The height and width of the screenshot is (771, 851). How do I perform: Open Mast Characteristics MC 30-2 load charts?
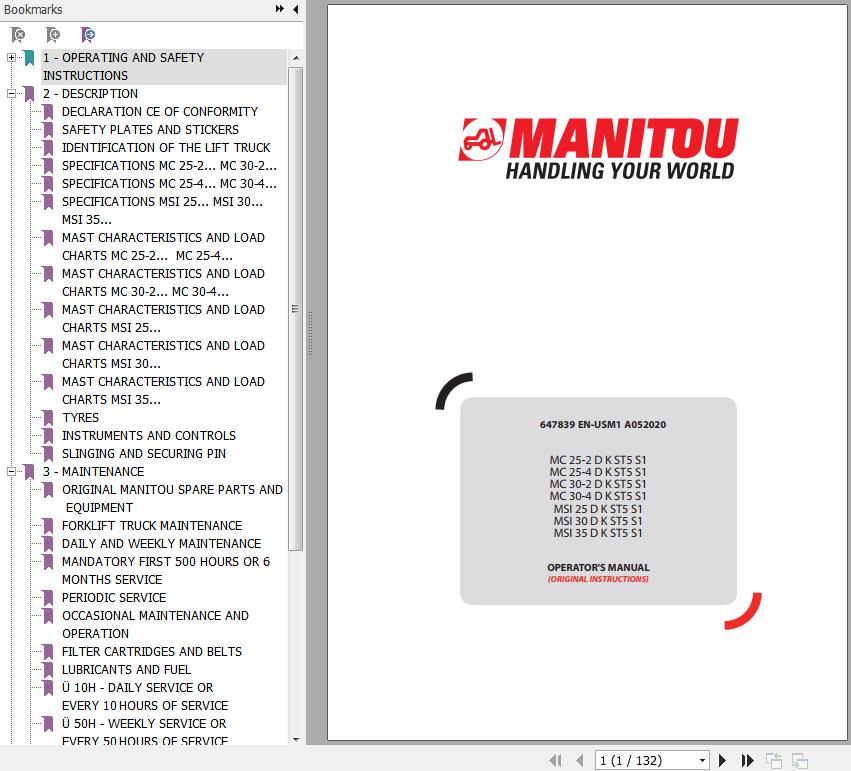(163, 282)
